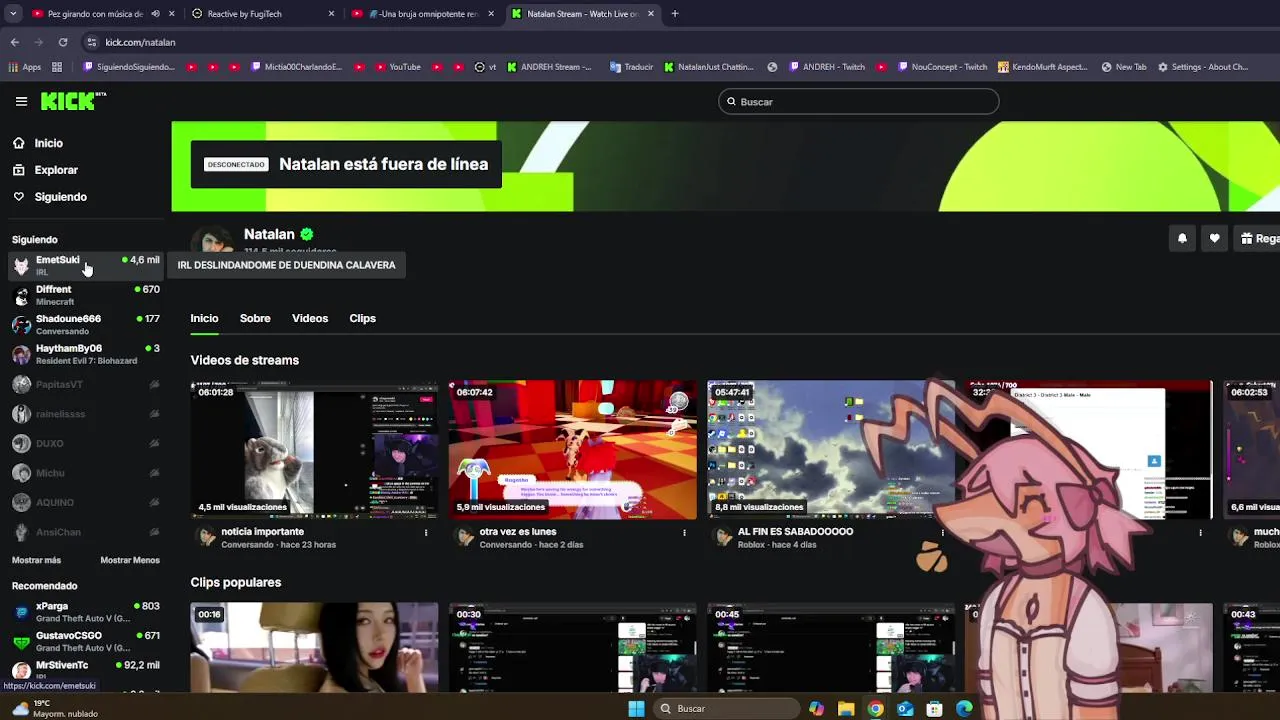Click the magnifier icon in Kick search
This screenshot has width=1280, height=720.
[731, 102]
